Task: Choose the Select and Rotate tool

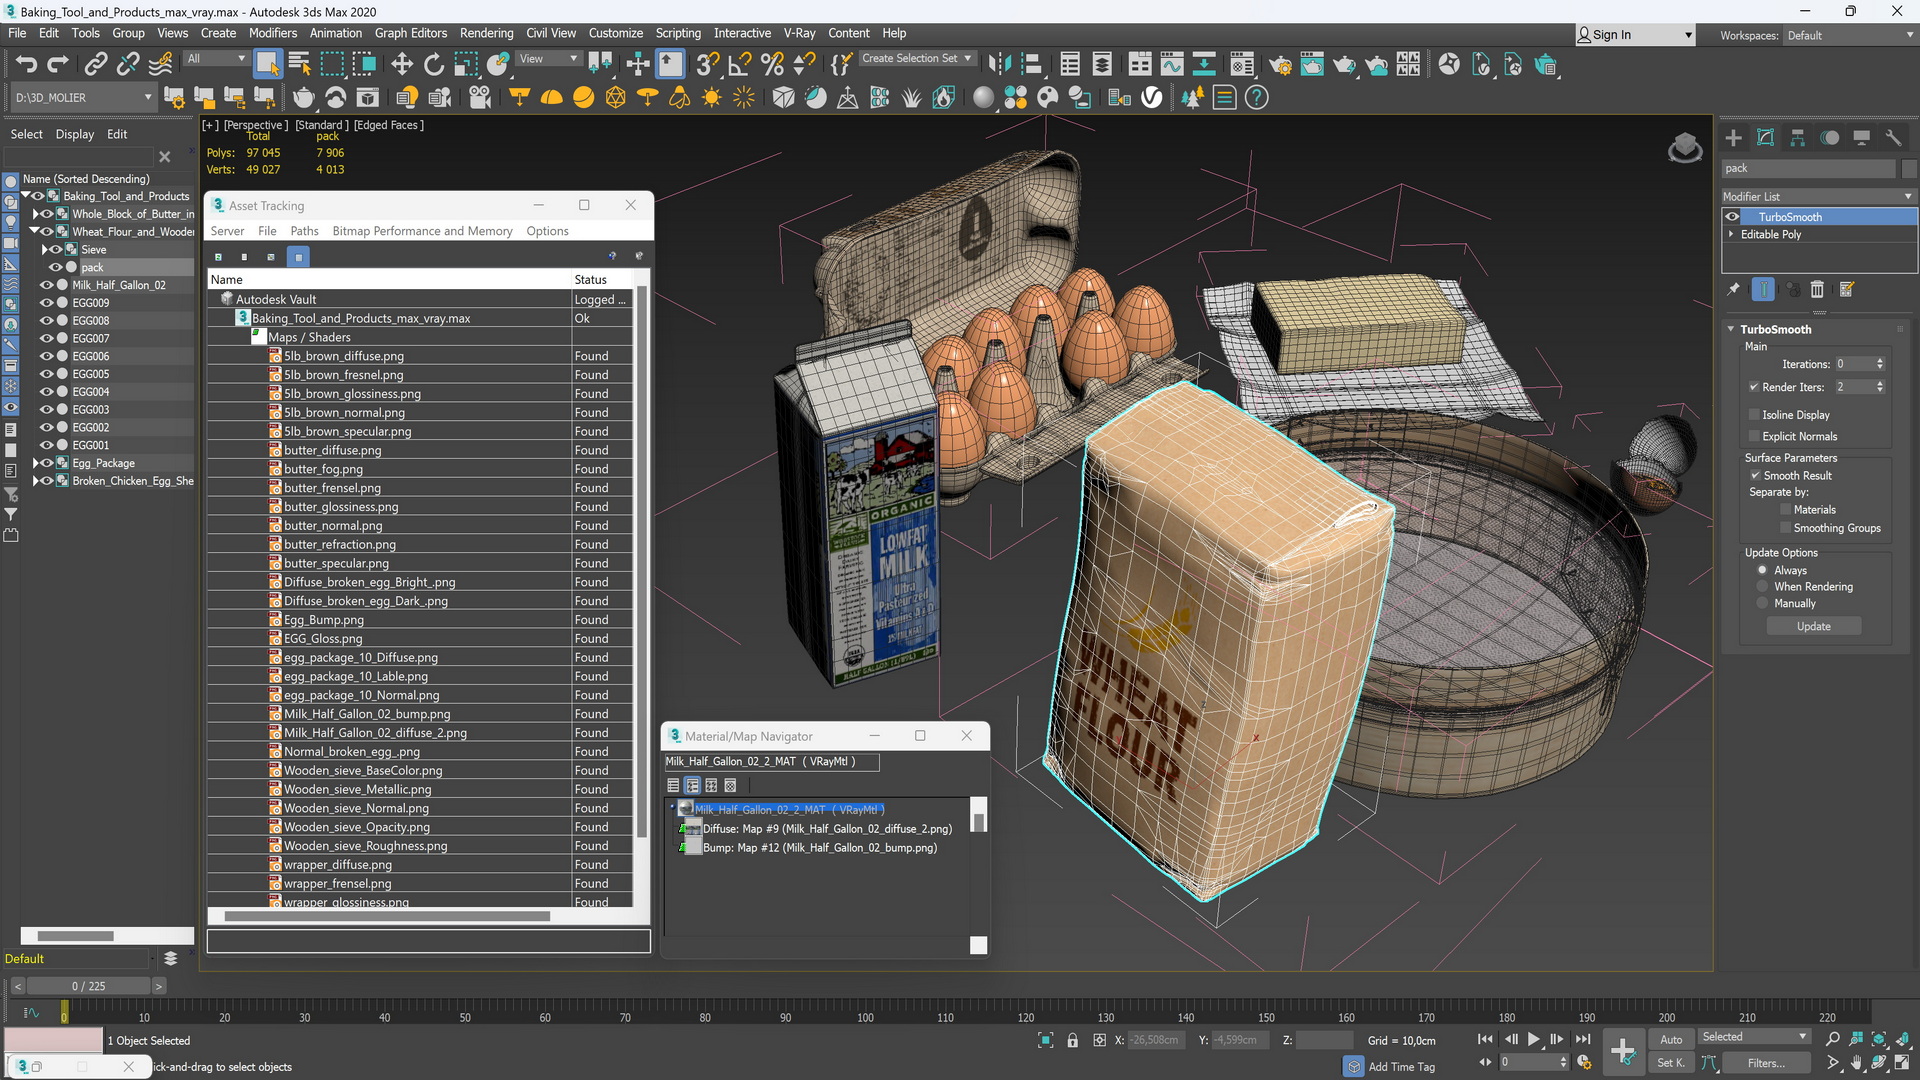Action: [x=434, y=65]
